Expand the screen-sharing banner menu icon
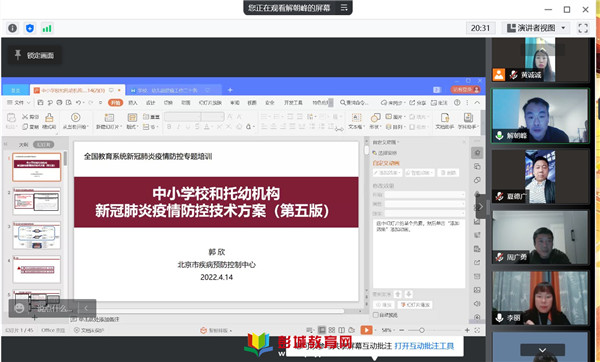The height and width of the screenshot is (362, 600). click(344, 7)
